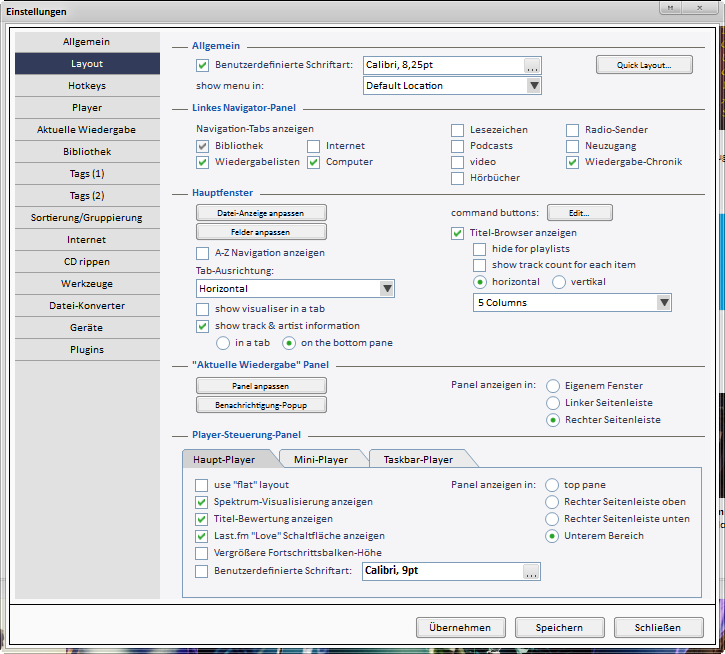Open command buttons Edit... dialog
725x654 pixels.
pos(579,213)
